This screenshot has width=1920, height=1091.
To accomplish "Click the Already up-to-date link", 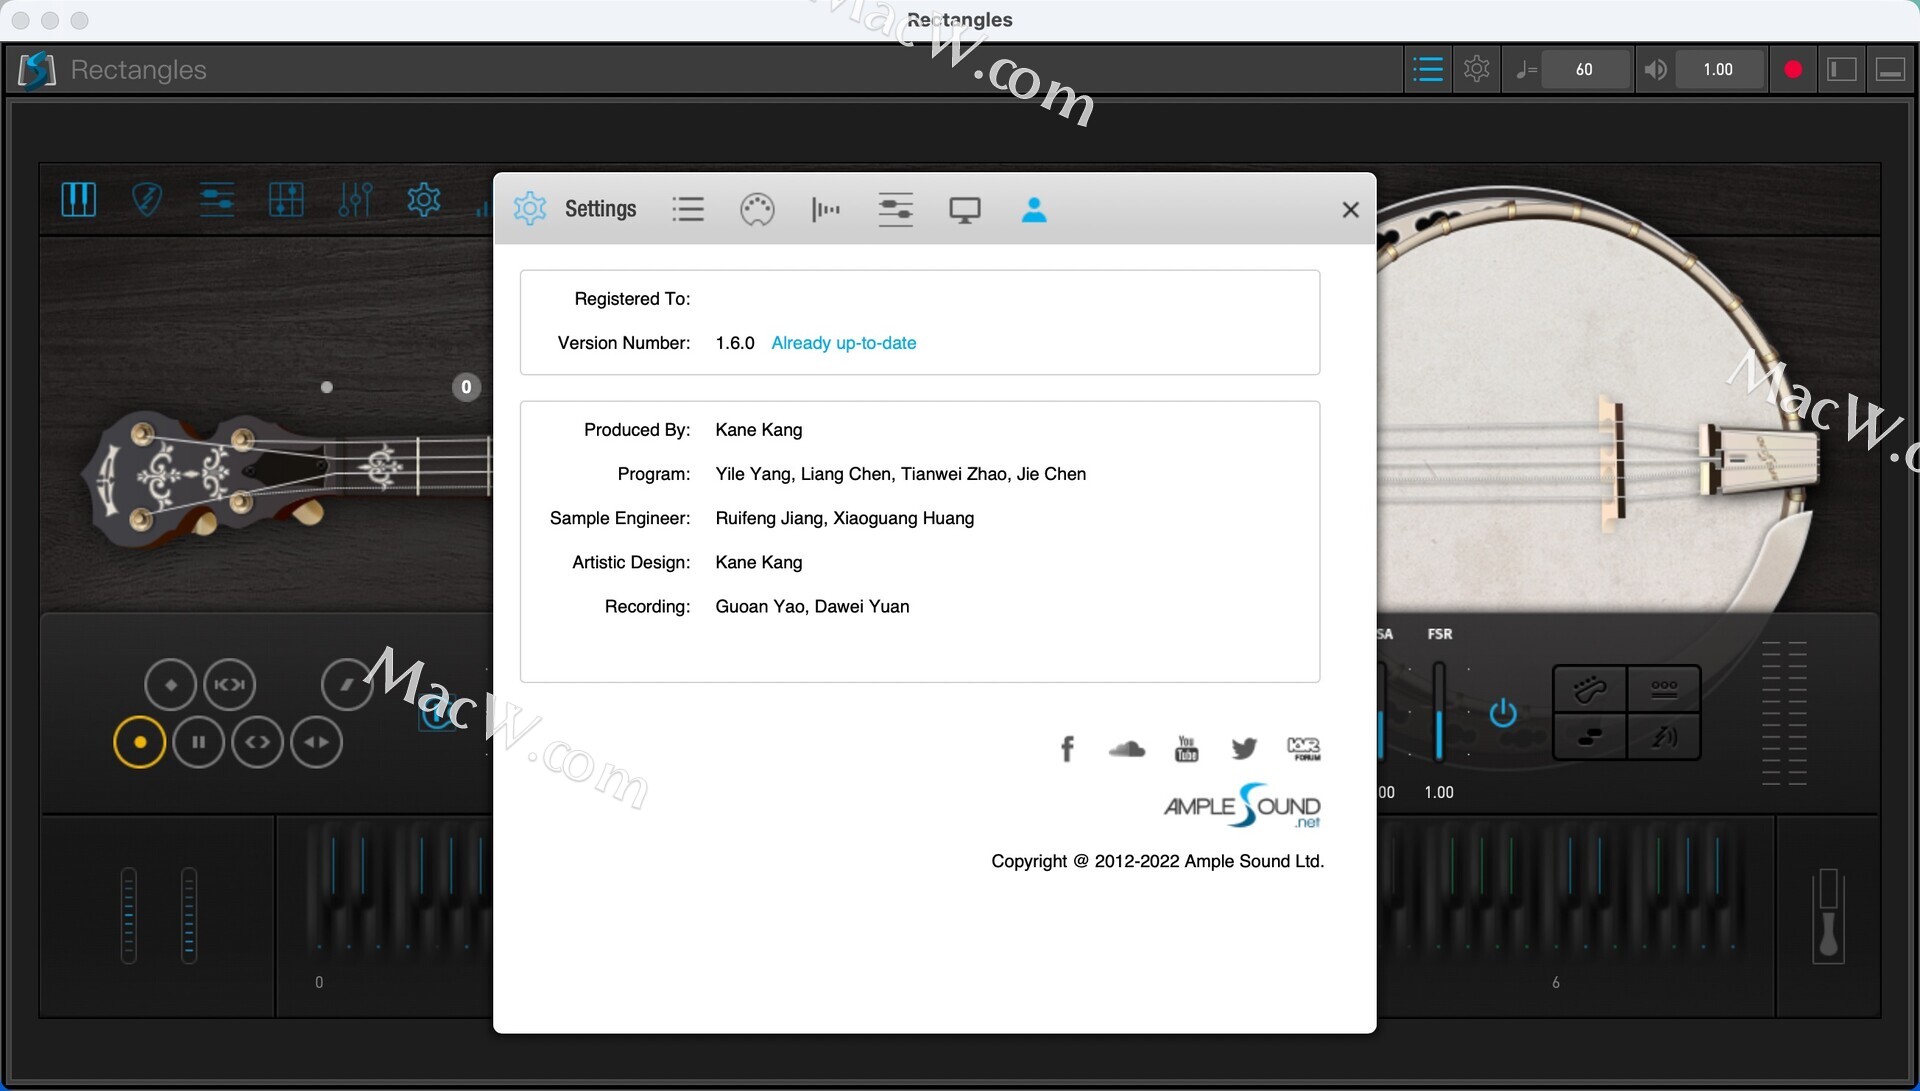I will (x=844, y=343).
